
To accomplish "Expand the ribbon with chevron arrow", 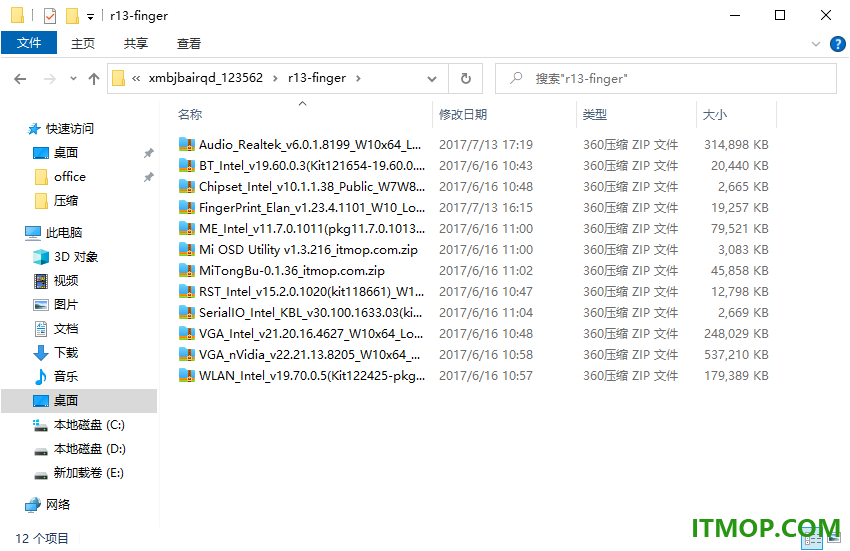I will tap(815, 44).
